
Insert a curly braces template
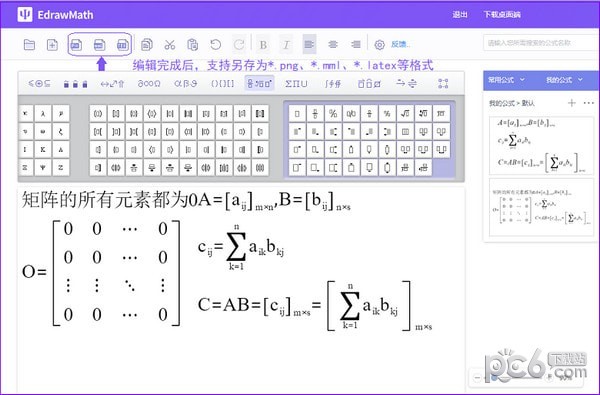134,114
